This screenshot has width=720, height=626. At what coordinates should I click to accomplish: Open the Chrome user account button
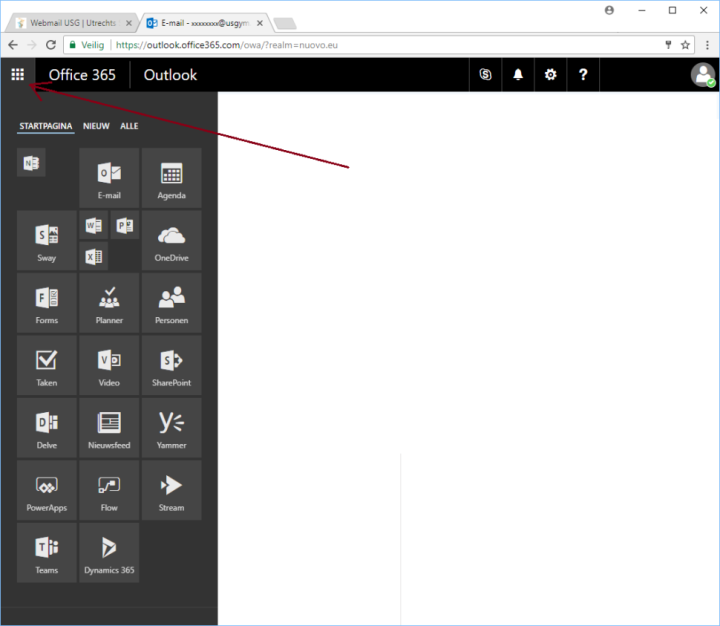click(609, 10)
